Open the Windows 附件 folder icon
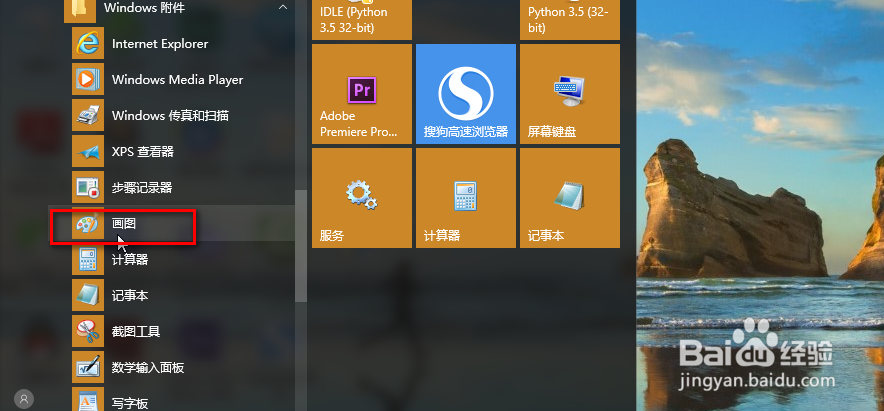The width and height of the screenshot is (884, 411). pos(79,9)
